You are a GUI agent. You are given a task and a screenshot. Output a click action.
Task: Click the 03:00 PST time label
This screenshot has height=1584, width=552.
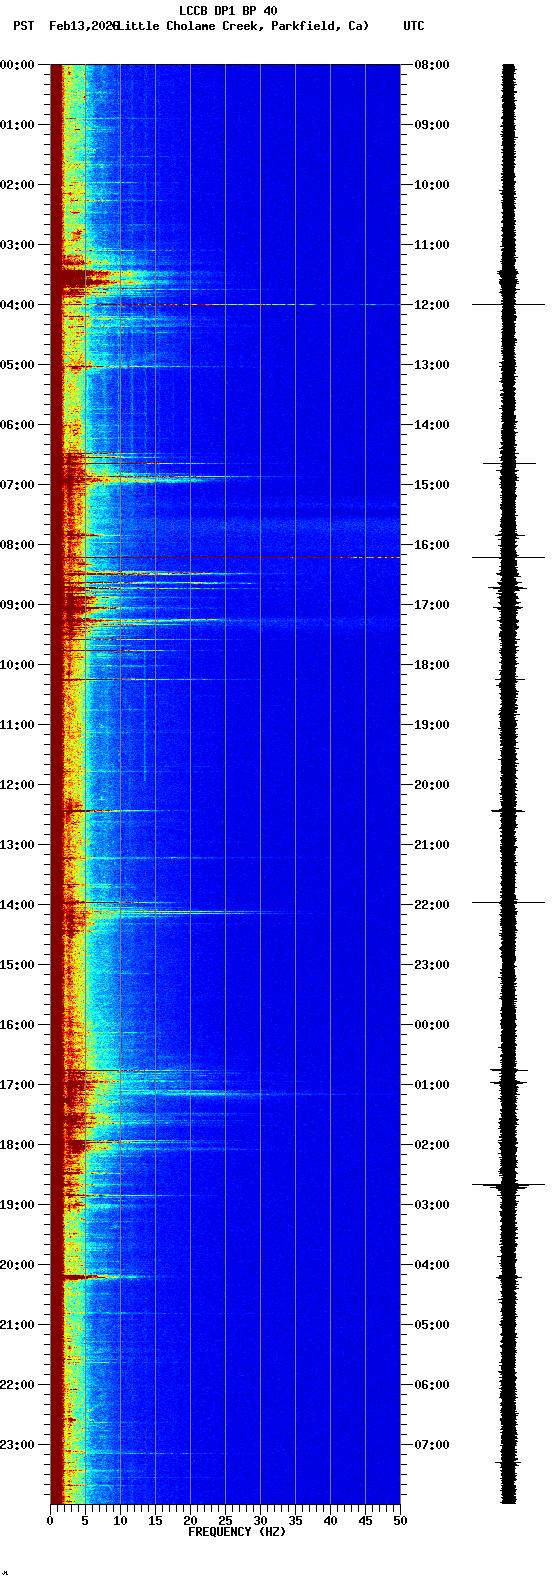pos(16,245)
